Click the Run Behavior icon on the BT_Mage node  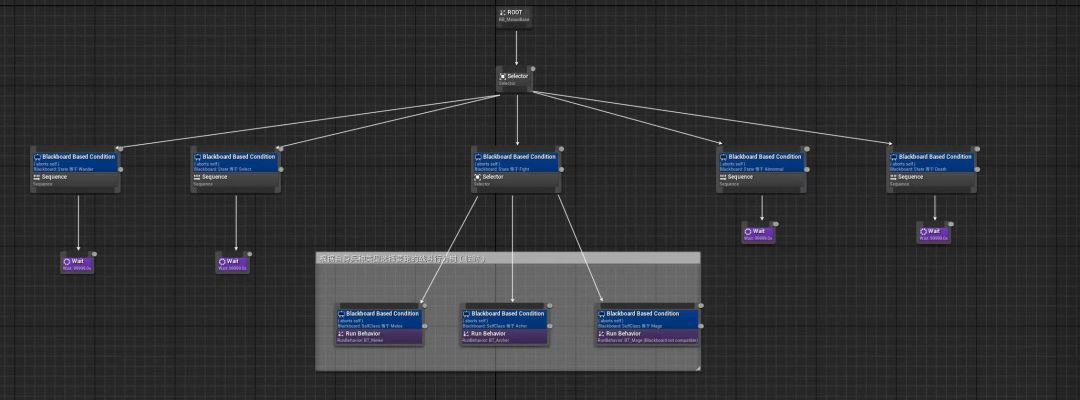pos(601,334)
